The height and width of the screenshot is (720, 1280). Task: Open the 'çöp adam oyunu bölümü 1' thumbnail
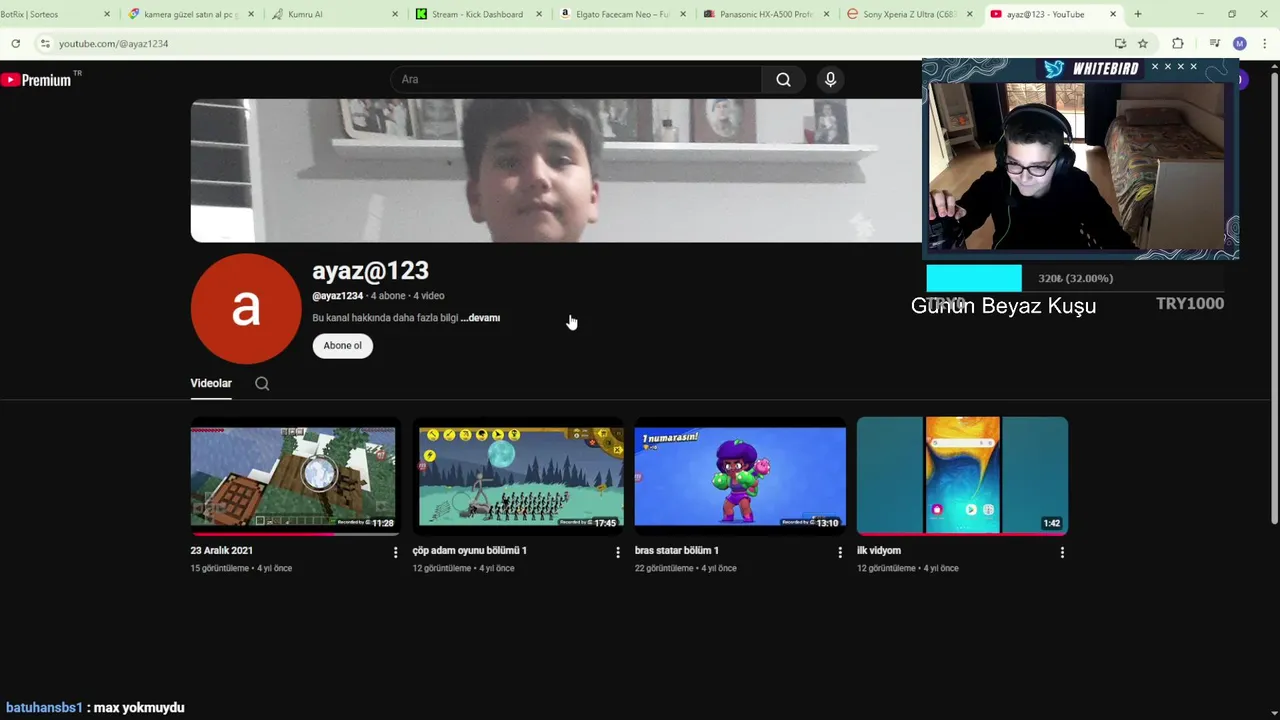518,476
